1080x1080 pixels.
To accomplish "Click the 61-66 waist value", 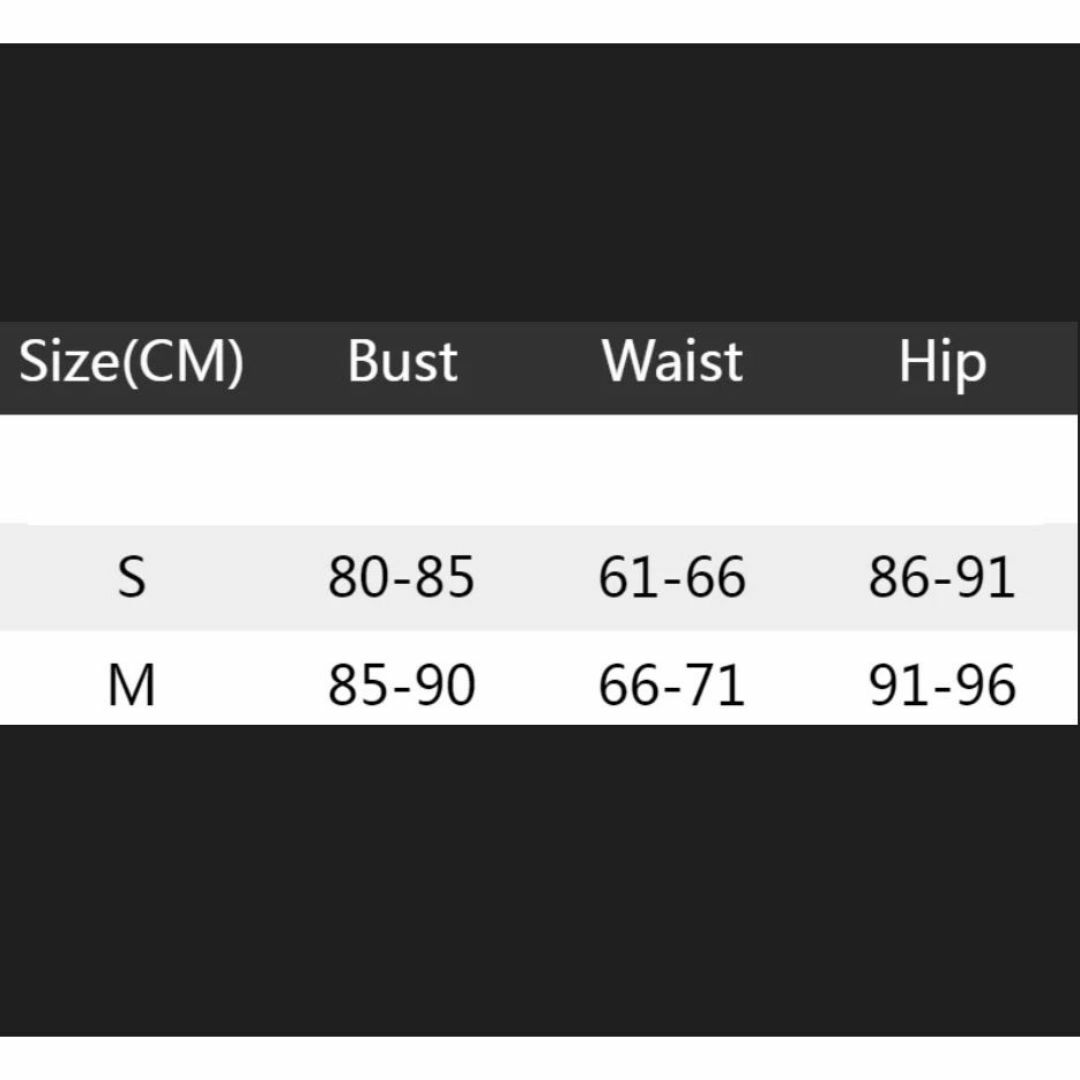I will tap(672, 577).
